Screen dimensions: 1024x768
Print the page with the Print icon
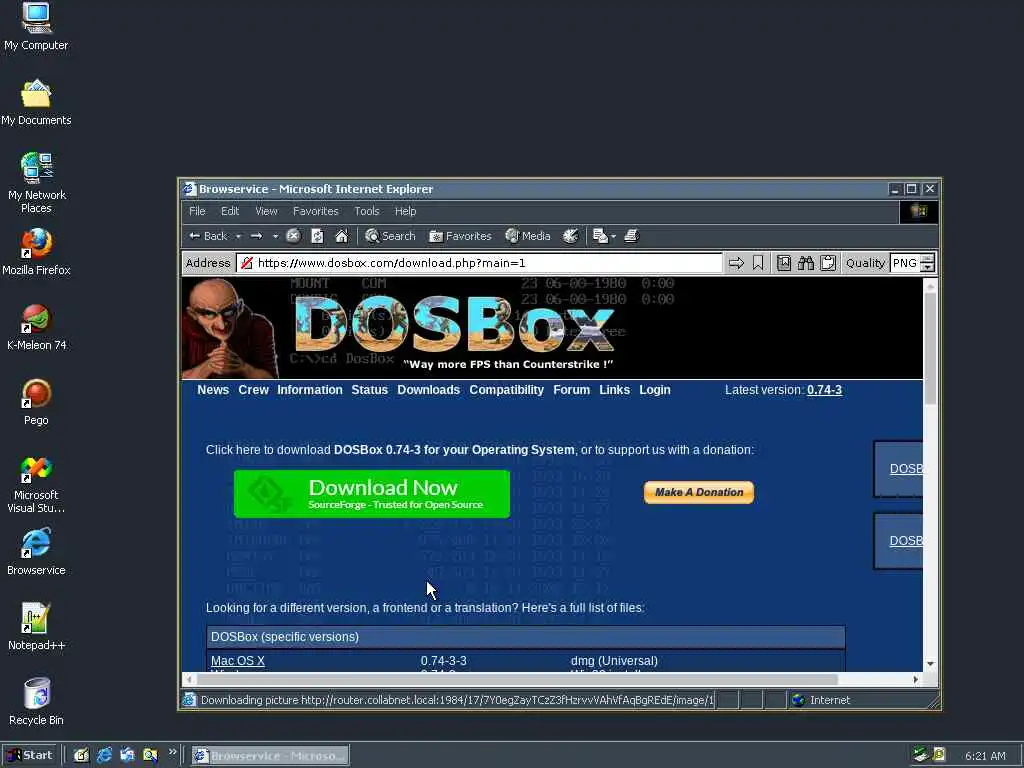pyautogui.click(x=631, y=236)
